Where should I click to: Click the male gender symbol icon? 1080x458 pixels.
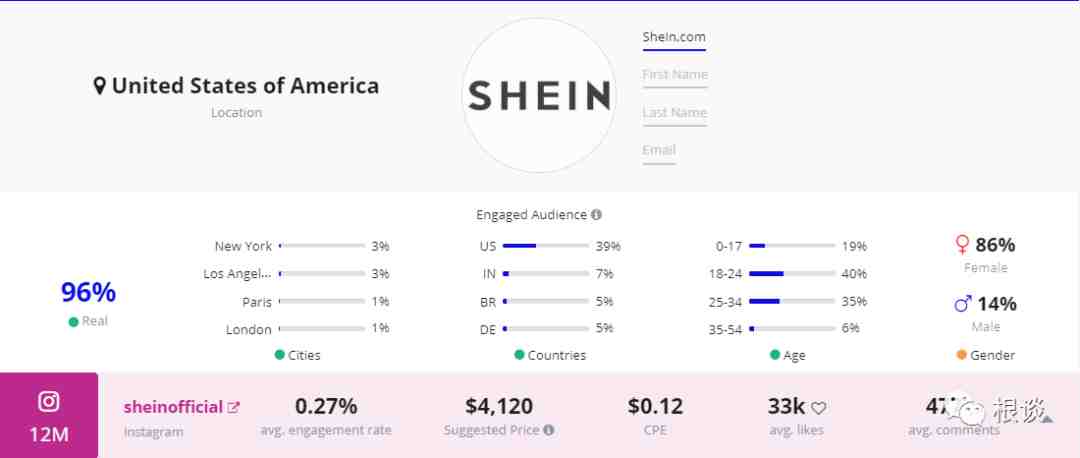pyautogui.click(x=962, y=303)
